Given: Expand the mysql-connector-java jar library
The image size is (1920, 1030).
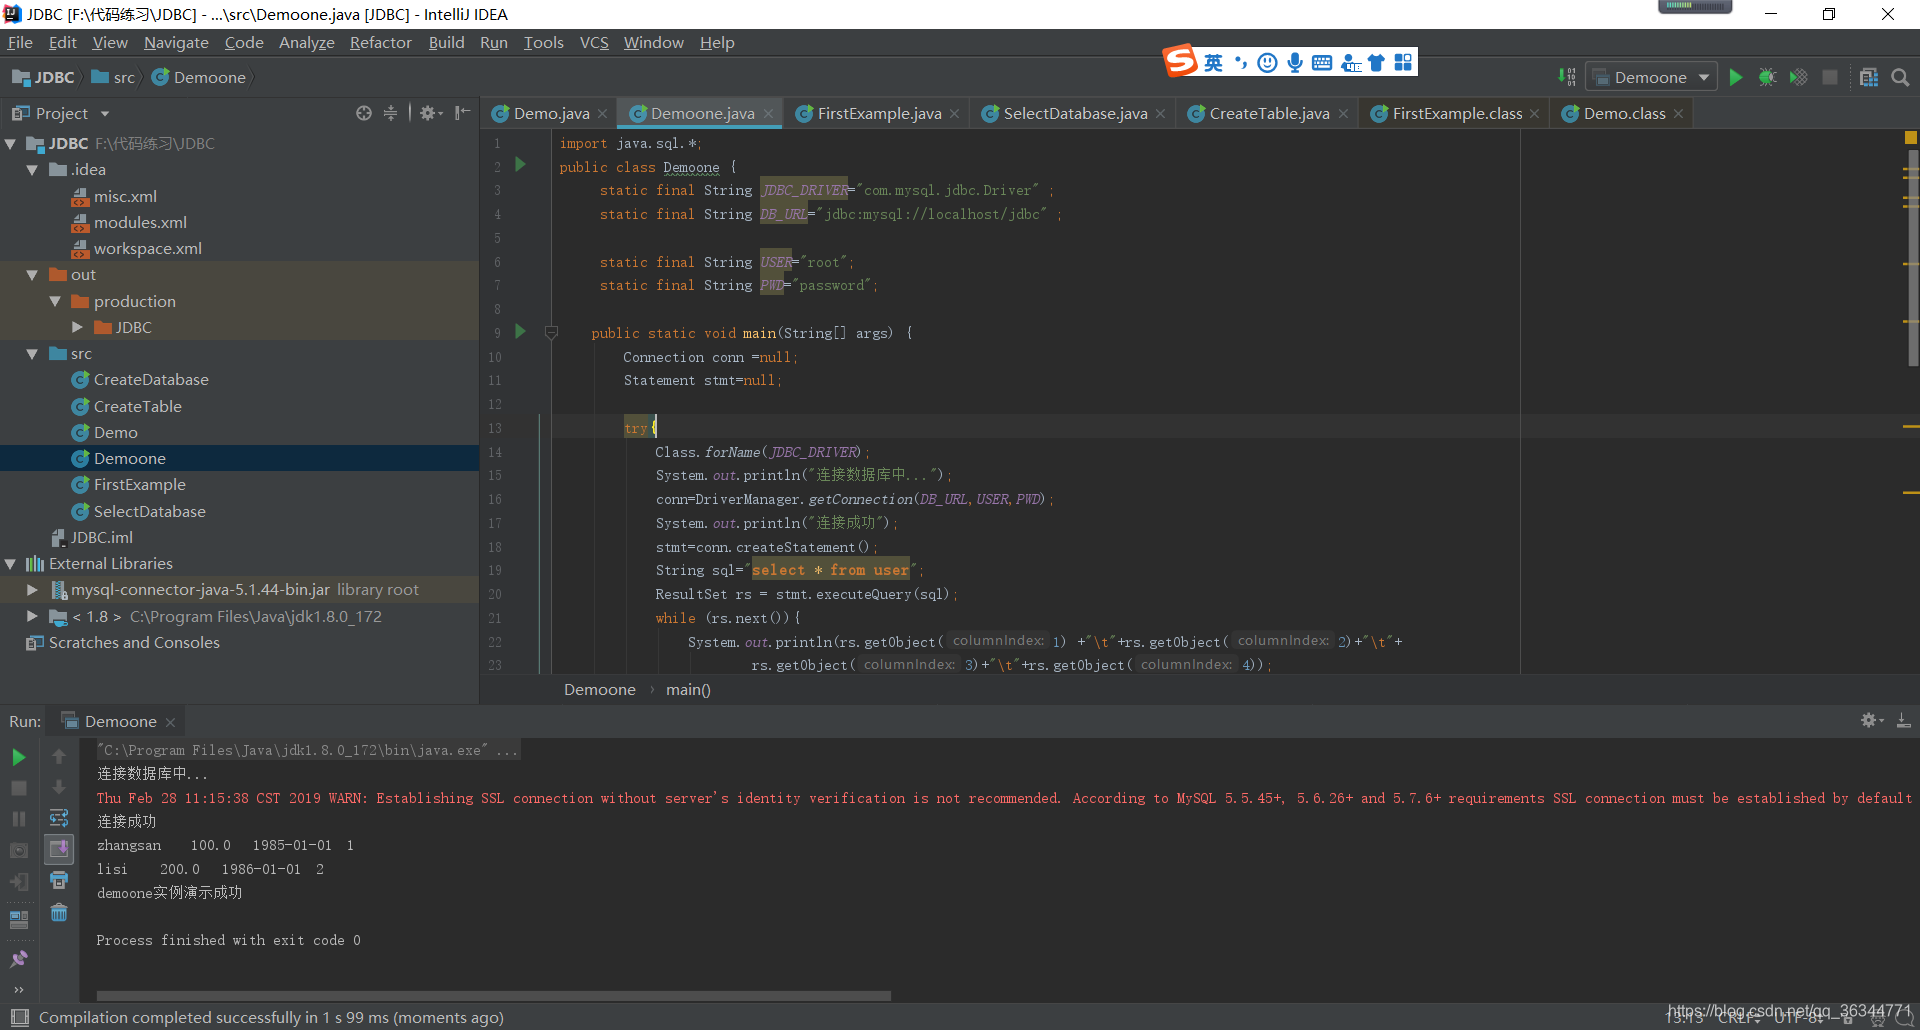Looking at the screenshot, I should point(33,590).
